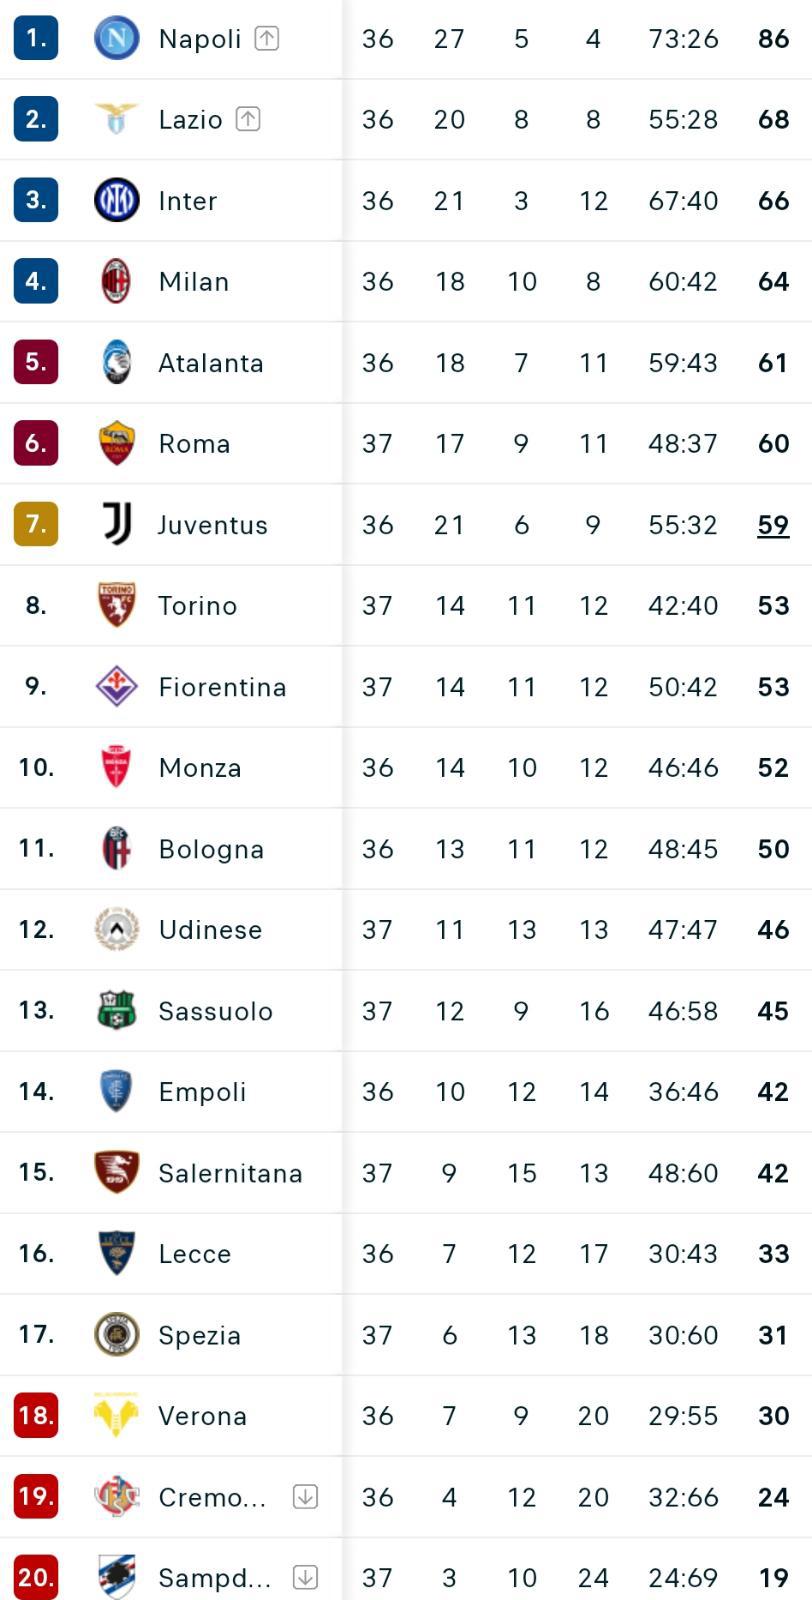The image size is (812, 1600).
Task: Click the relegation arrow beside Cremonese
Action: [x=305, y=1497]
